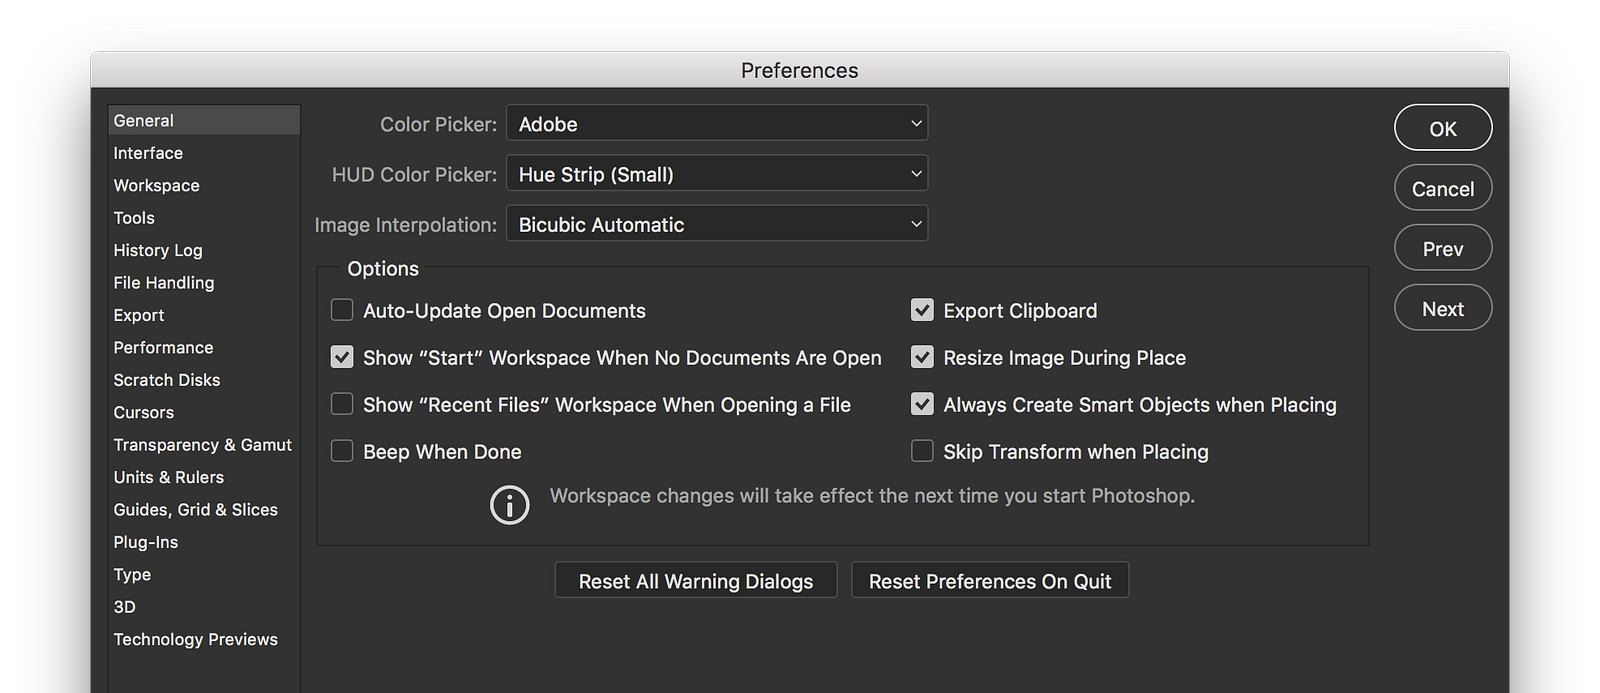Go to Transparency & Gamut settings

click(202, 445)
